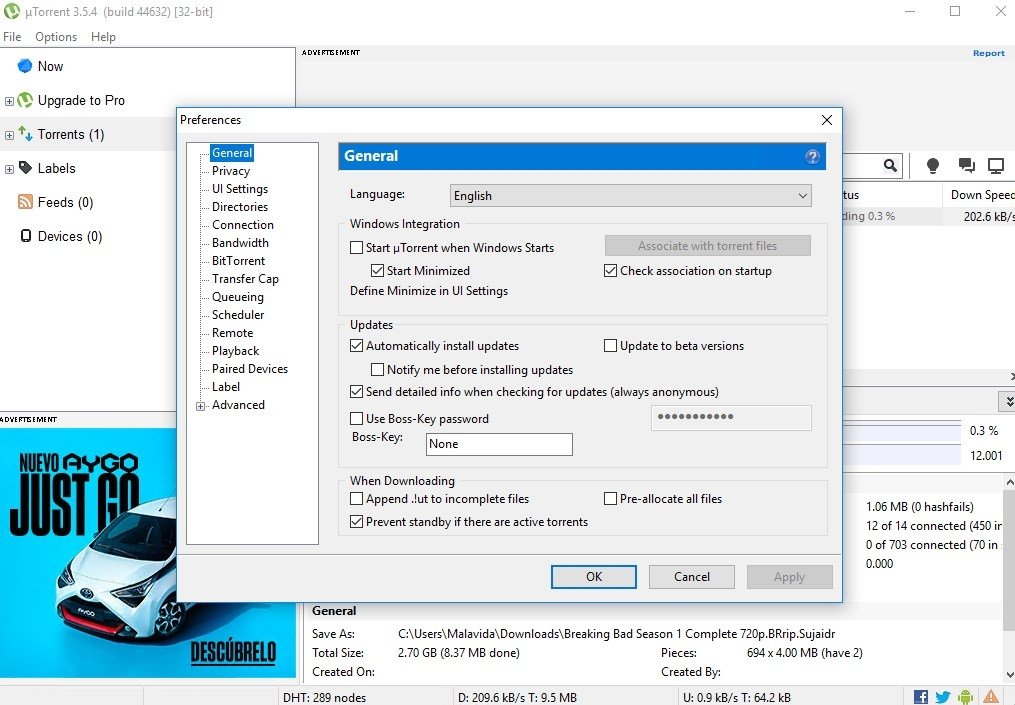Click the lightbulb icon in main toolbar
This screenshot has height=705, width=1015.
click(933, 166)
